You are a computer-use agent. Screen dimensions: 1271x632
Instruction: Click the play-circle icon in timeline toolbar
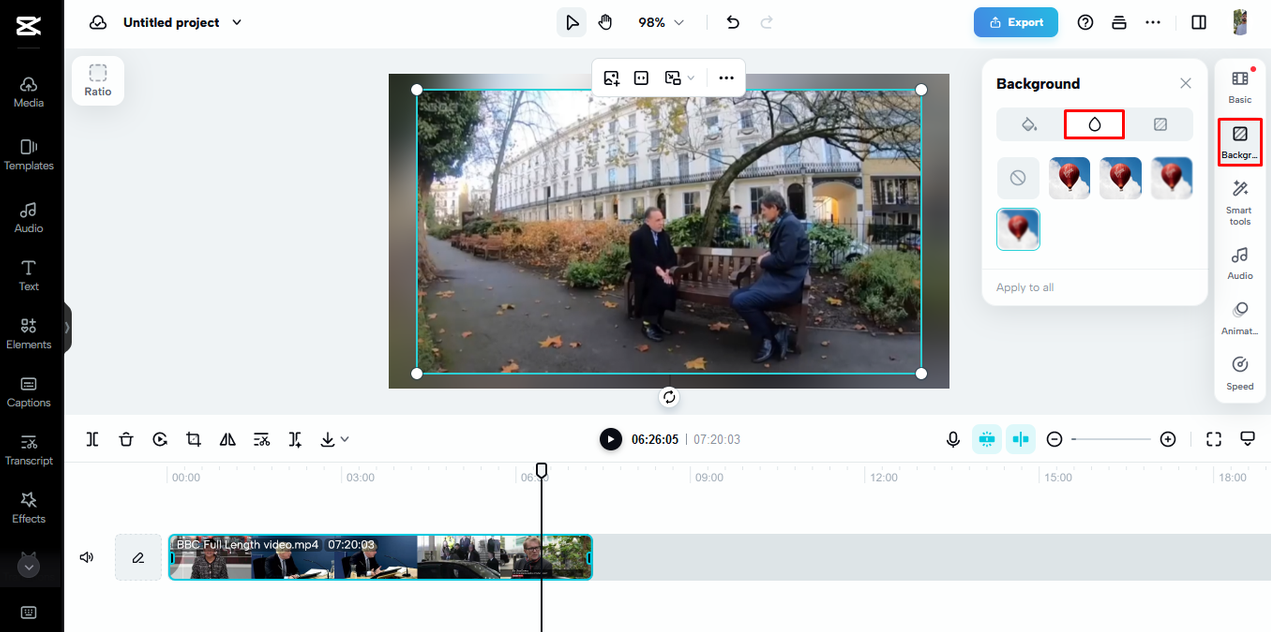(x=160, y=439)
